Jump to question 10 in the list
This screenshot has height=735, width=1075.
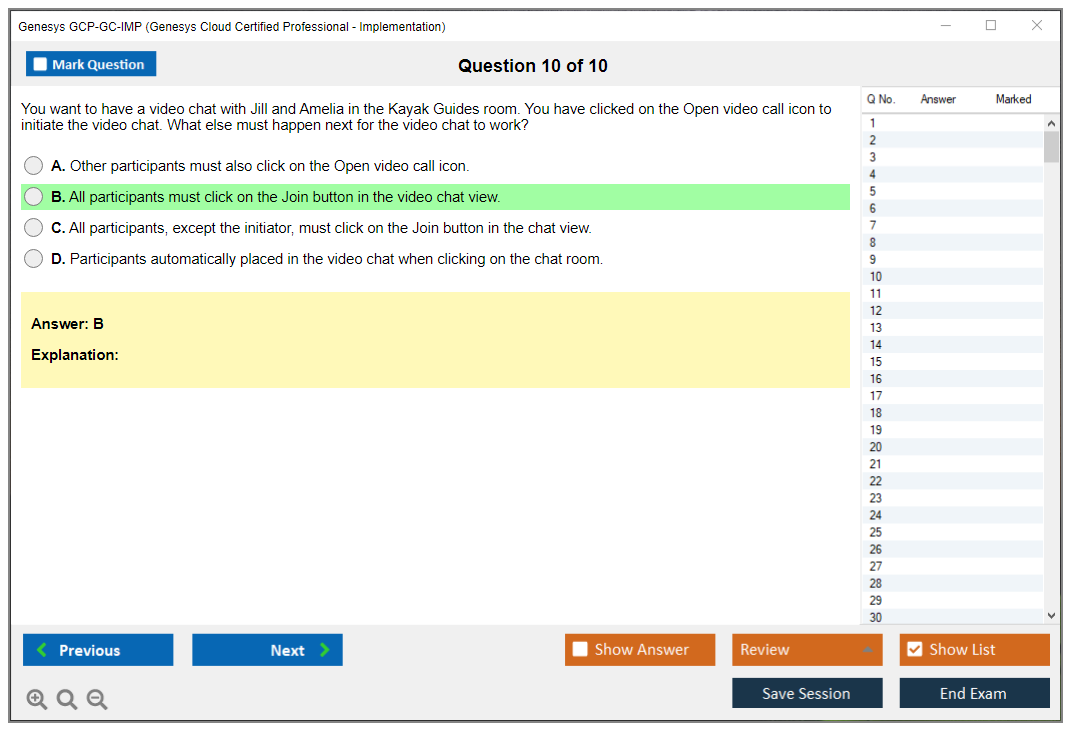point(876,277)
